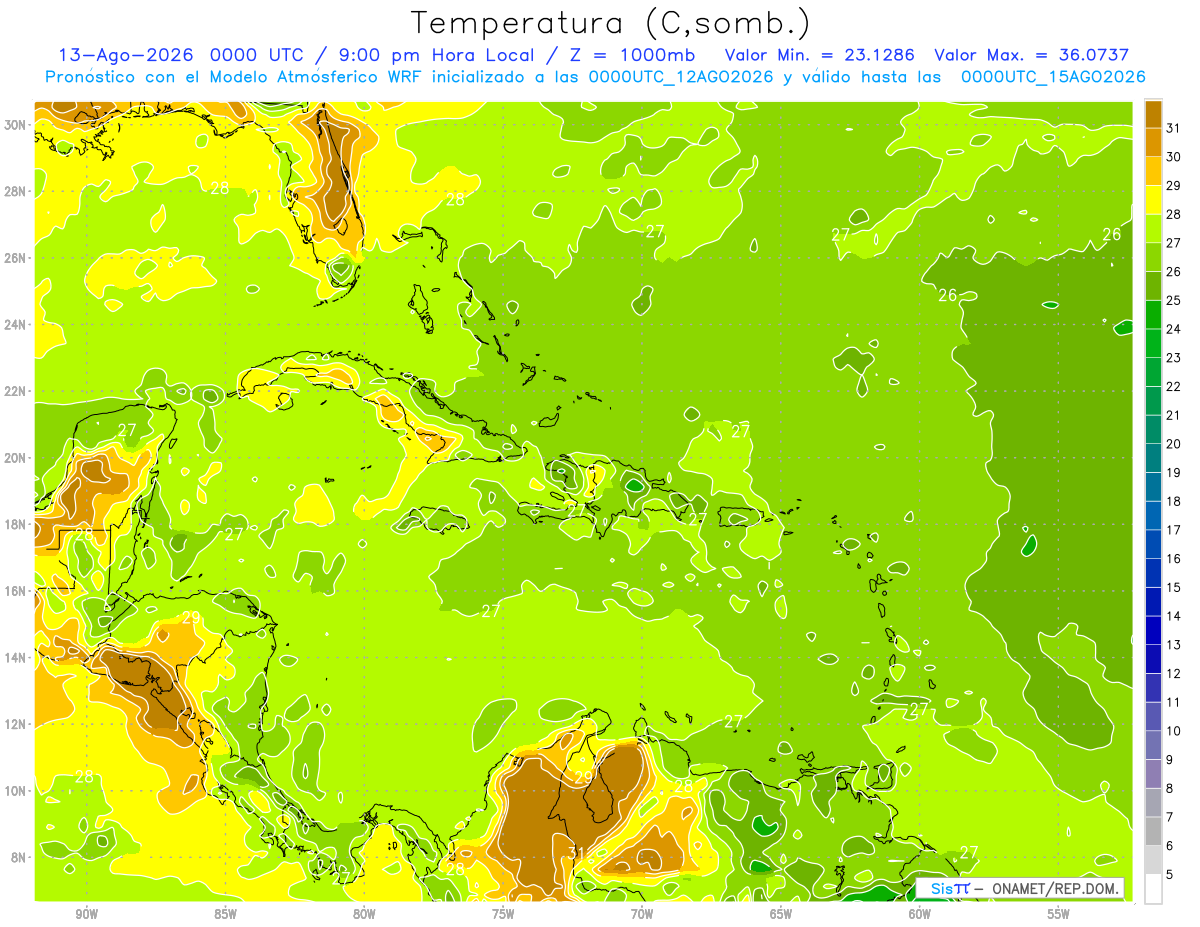Click colorbar label '20'

(1173, 444)
